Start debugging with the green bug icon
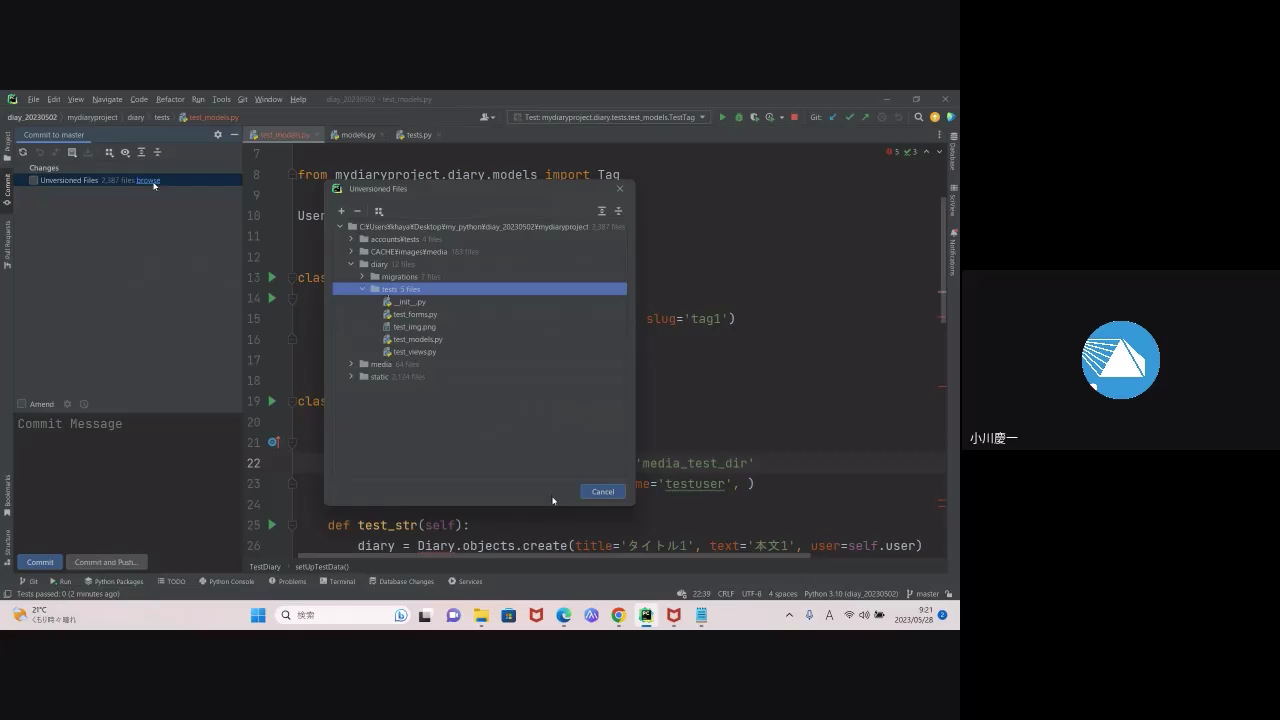Viewport: 1280px width, 720px height. pyautogui.click(x=739, y=117)
